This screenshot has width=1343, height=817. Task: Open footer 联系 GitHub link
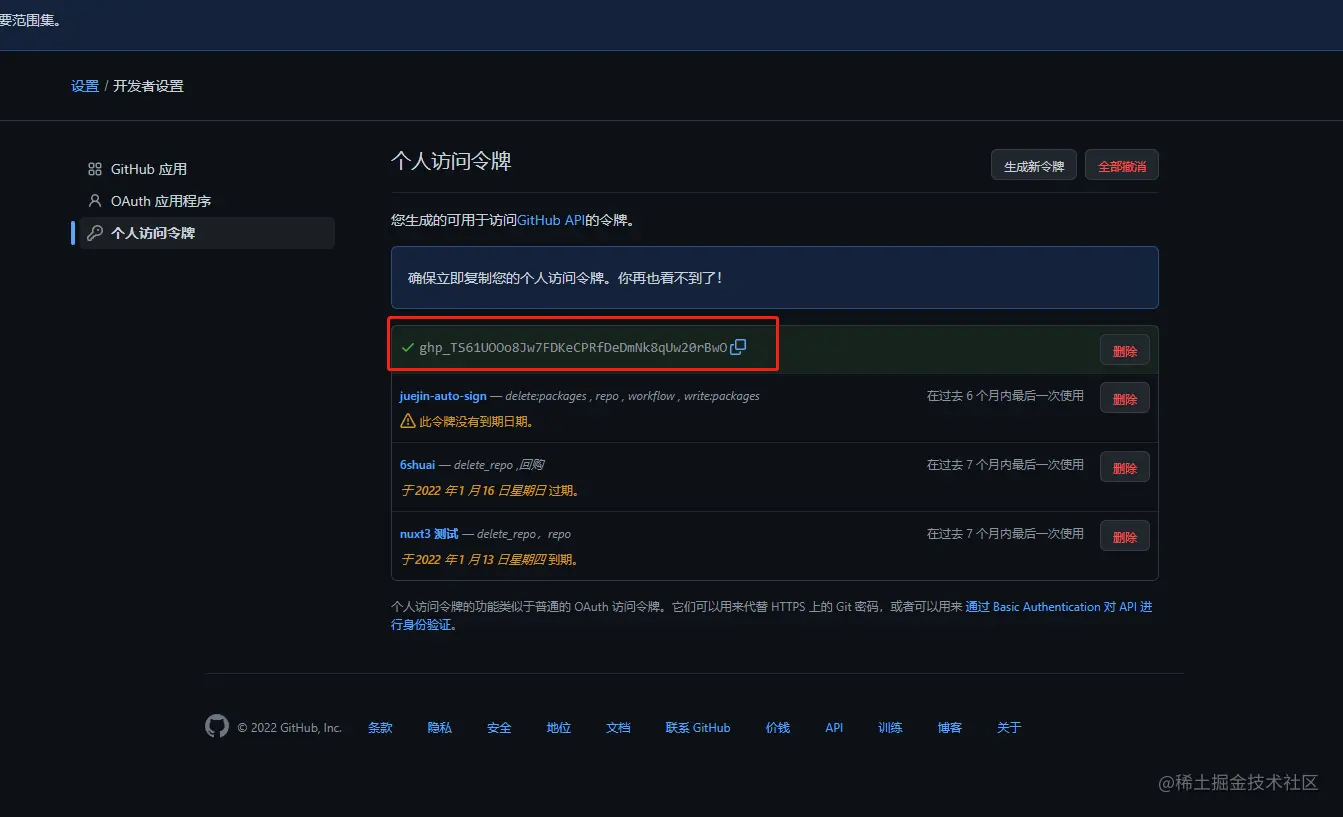tap(698, 728)
